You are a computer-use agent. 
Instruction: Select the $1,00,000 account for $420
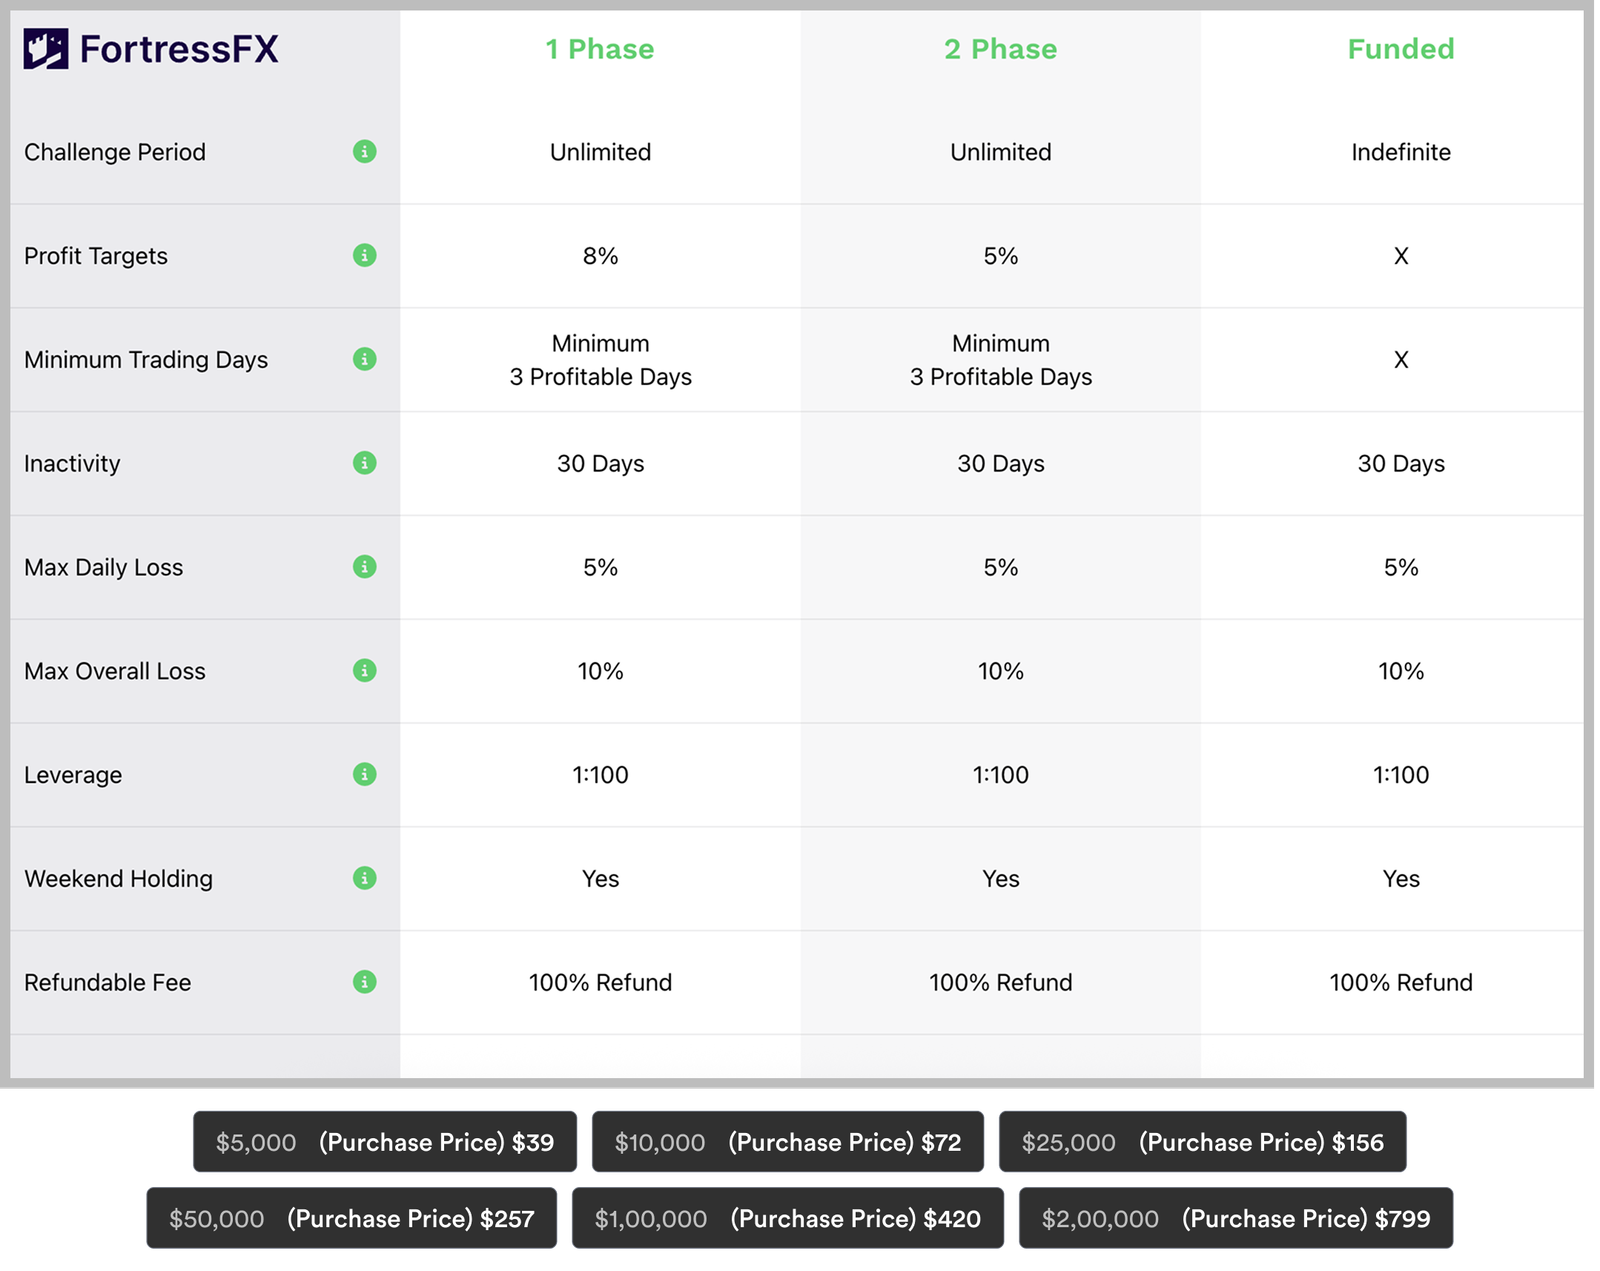coord(788,1219)
